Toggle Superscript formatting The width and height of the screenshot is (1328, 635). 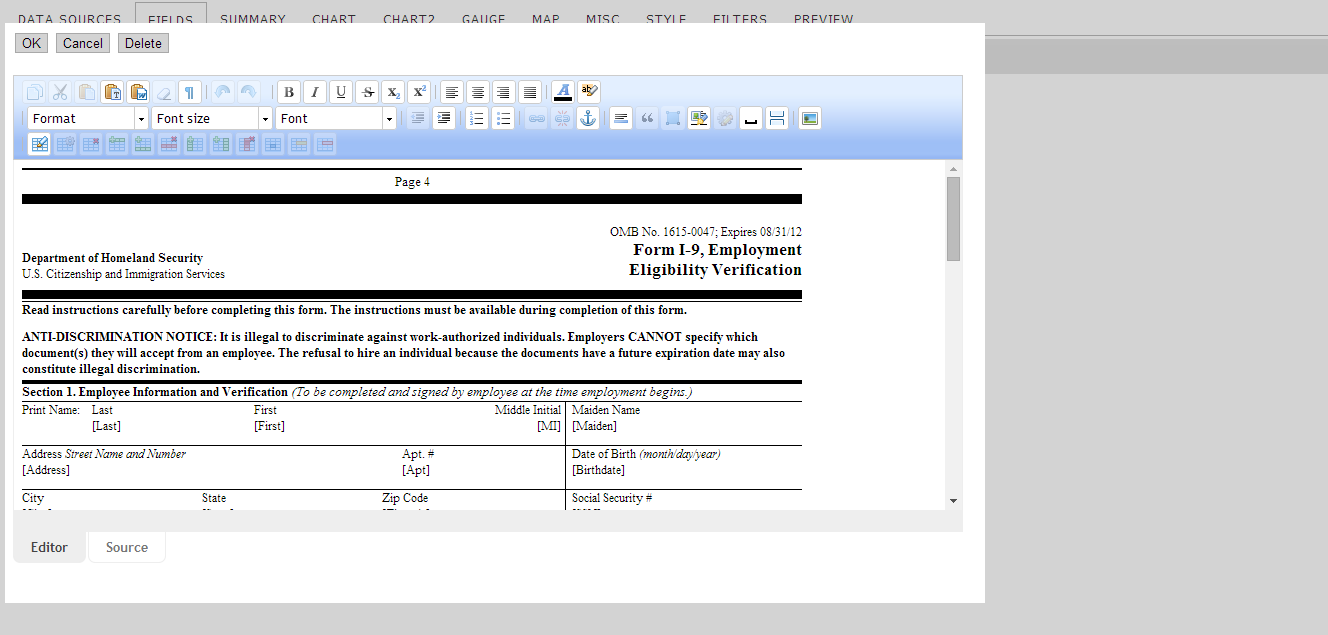coord(419,92)
